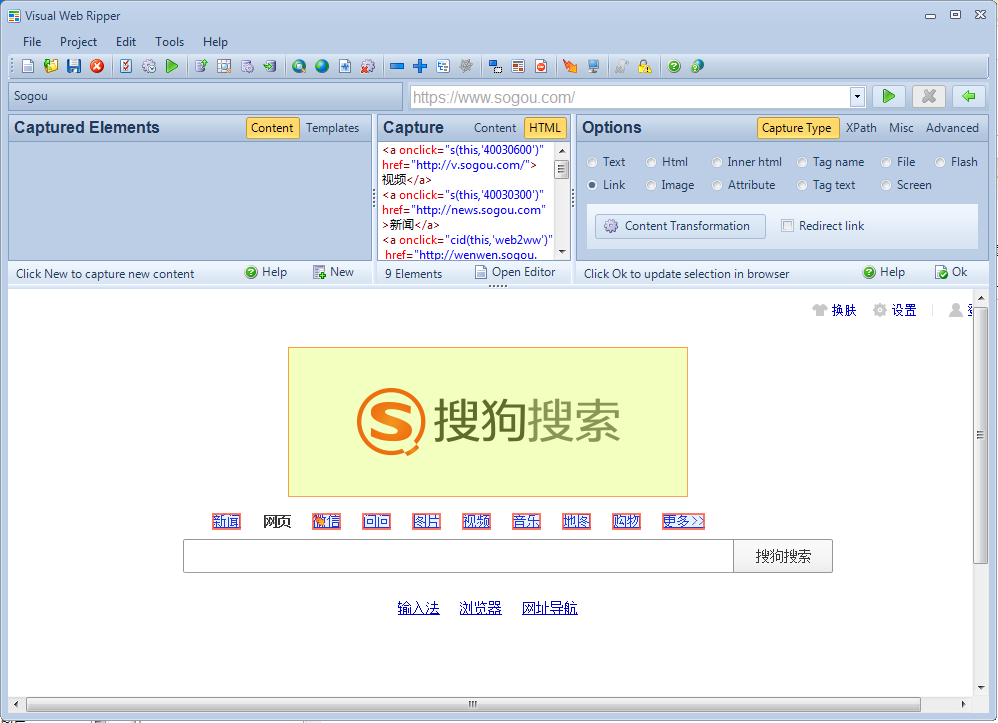The width and height of the screenshot is (998, 723).
Task: Open the Project menu
Action: (x=78, y=42)
